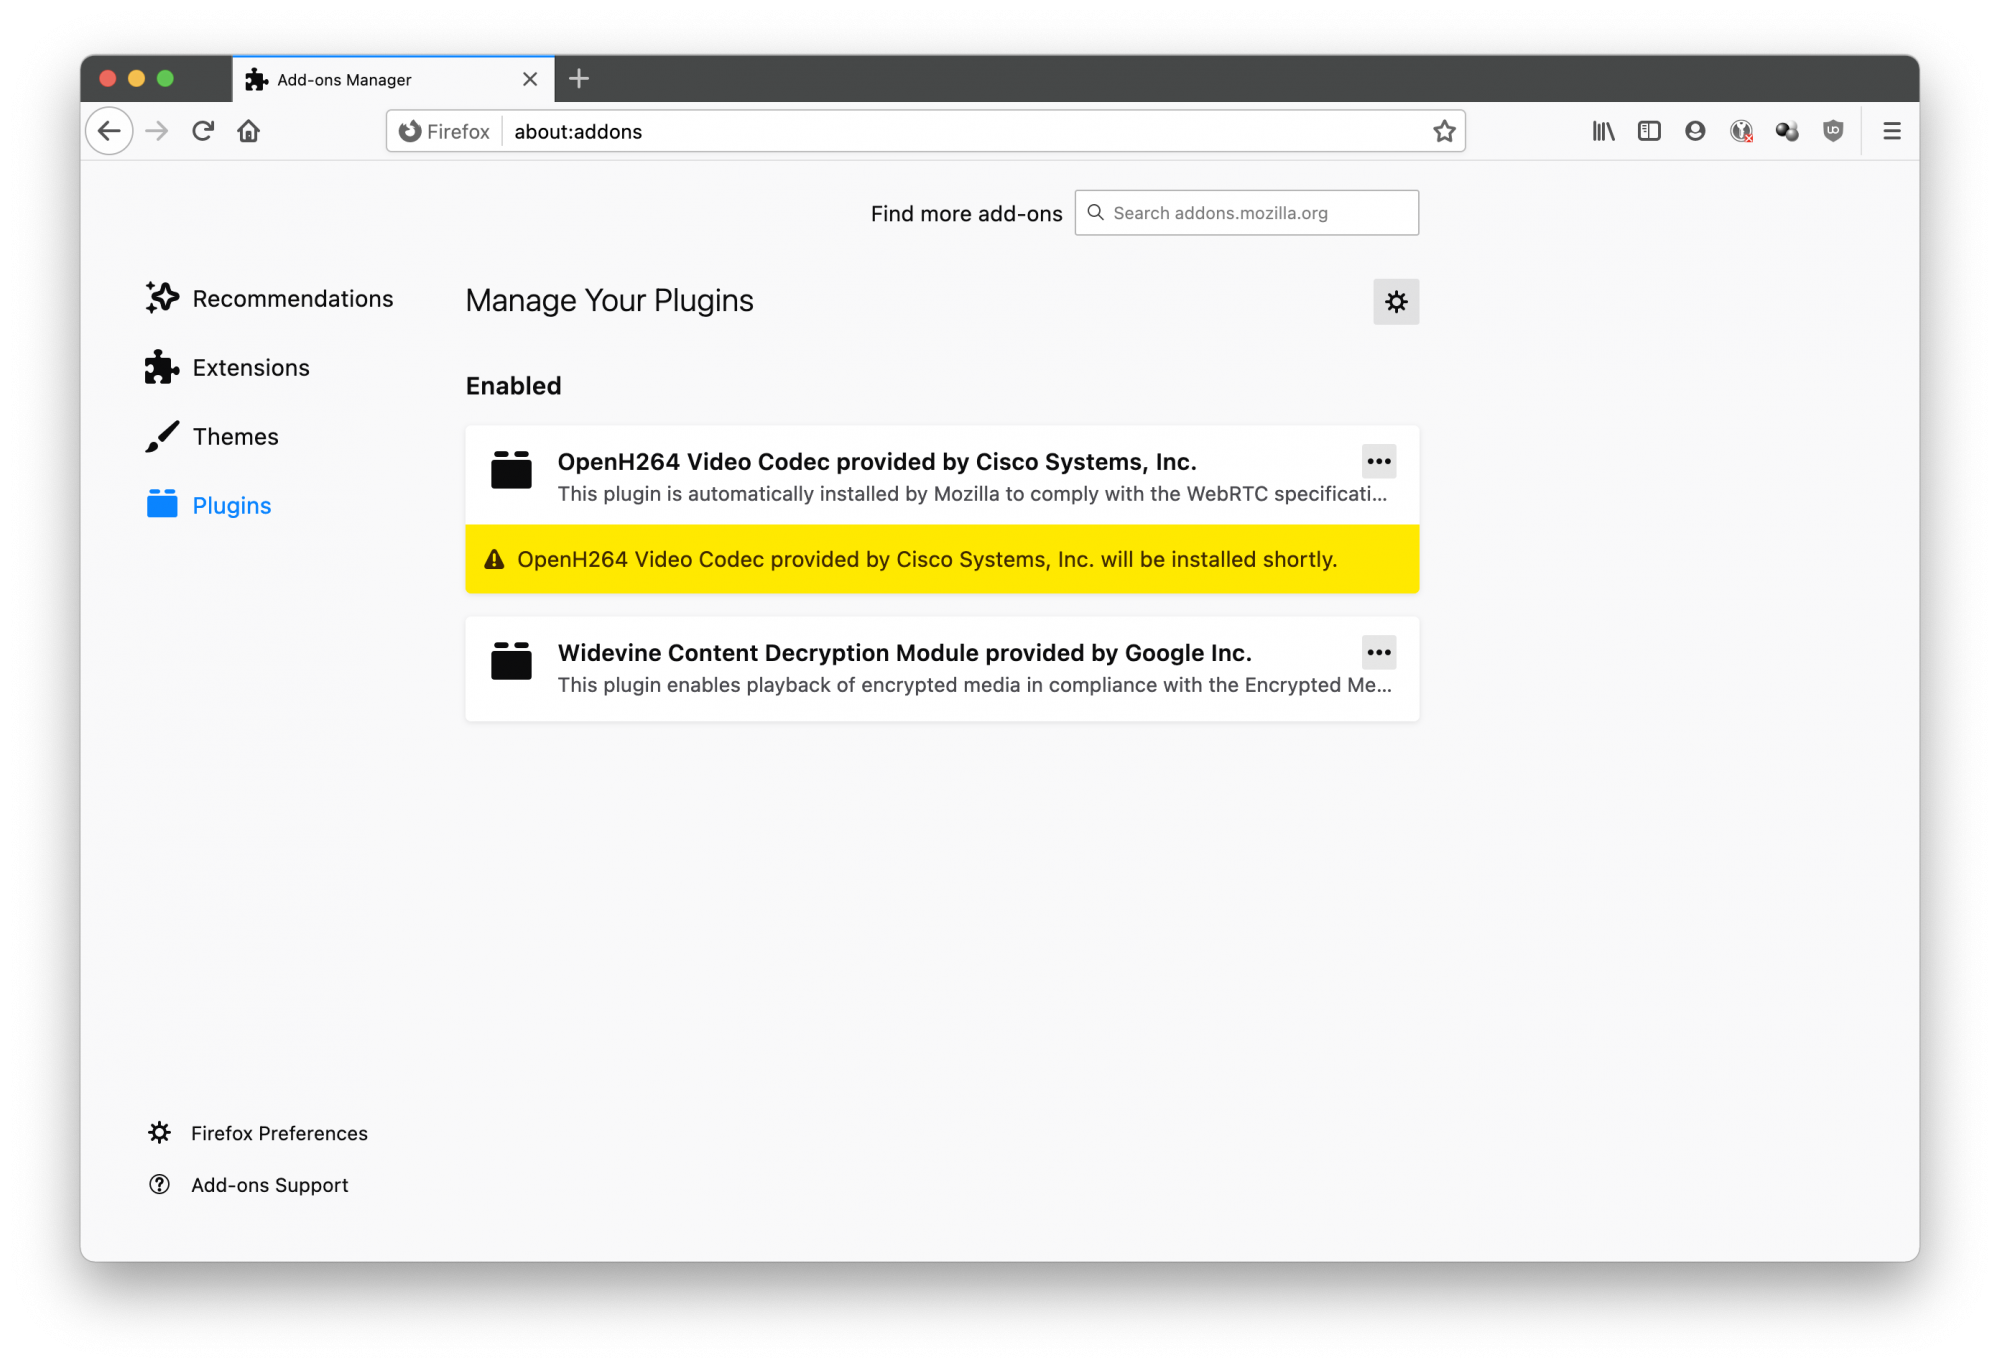The height and width of the screenshot is (1368, 2000).
Task: Switch to the Themes category
Action: pyautogui.click(x=235, y=437)
